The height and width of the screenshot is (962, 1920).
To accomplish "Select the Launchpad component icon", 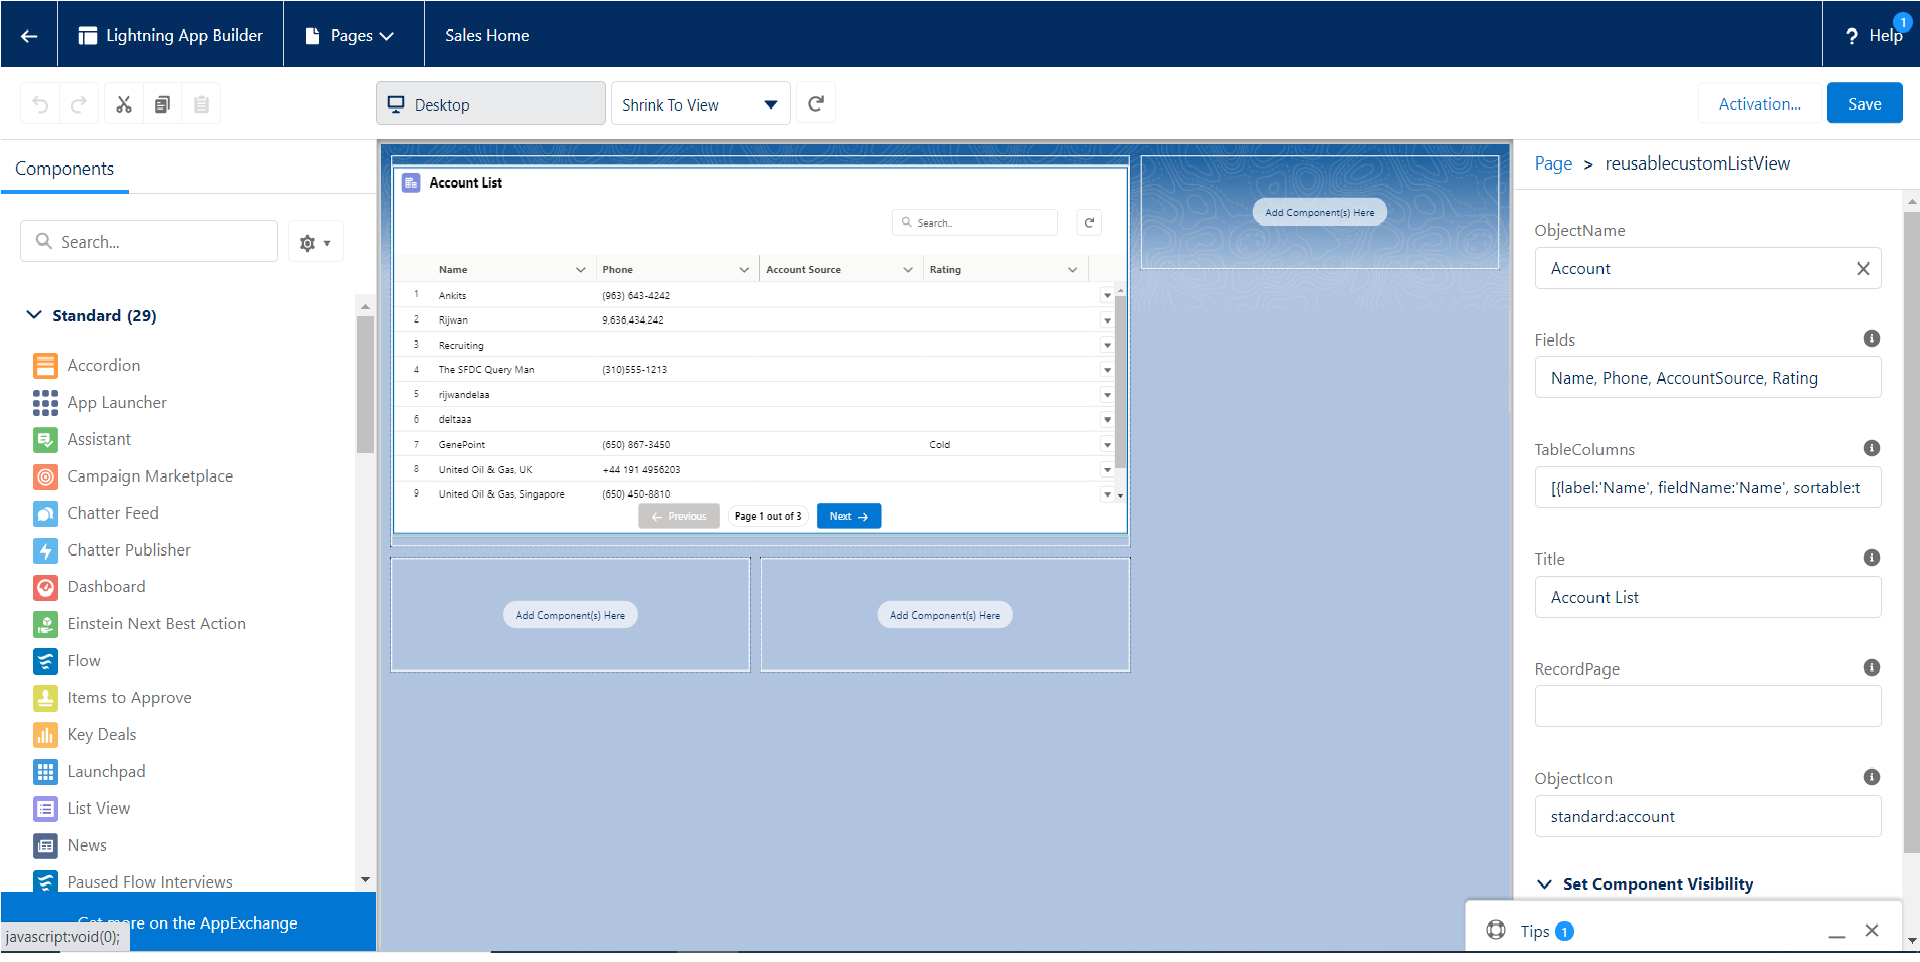I will click(45, 772).
